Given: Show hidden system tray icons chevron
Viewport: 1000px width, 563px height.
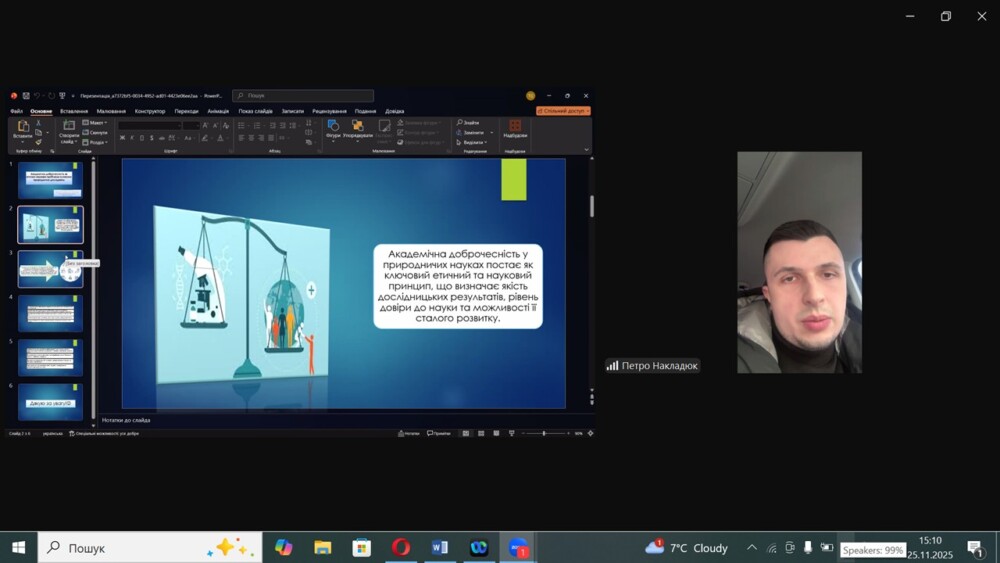Looking at the screenshot, I should tap(751, 548).
